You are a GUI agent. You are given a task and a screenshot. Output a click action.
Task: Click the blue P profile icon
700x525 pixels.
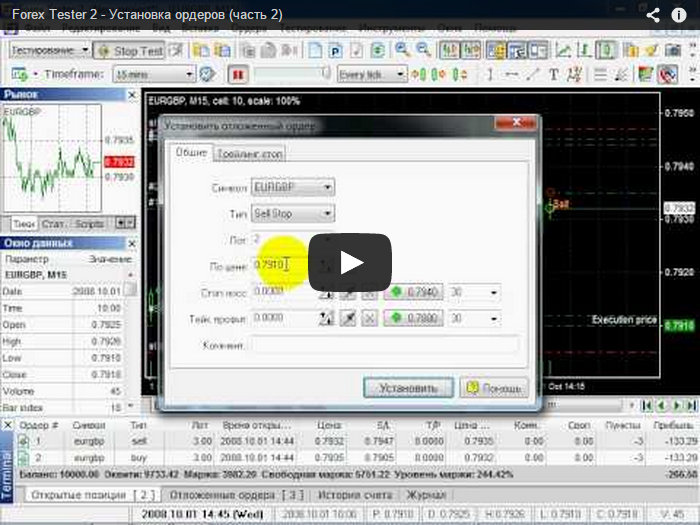click(335, 50)
